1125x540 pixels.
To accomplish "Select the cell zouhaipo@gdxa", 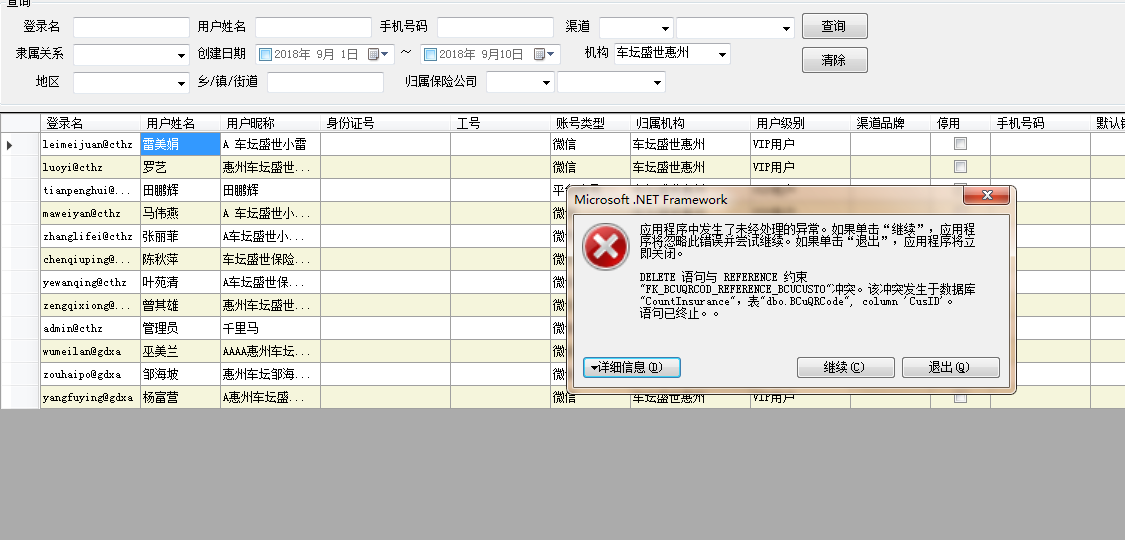I will 90,374.
